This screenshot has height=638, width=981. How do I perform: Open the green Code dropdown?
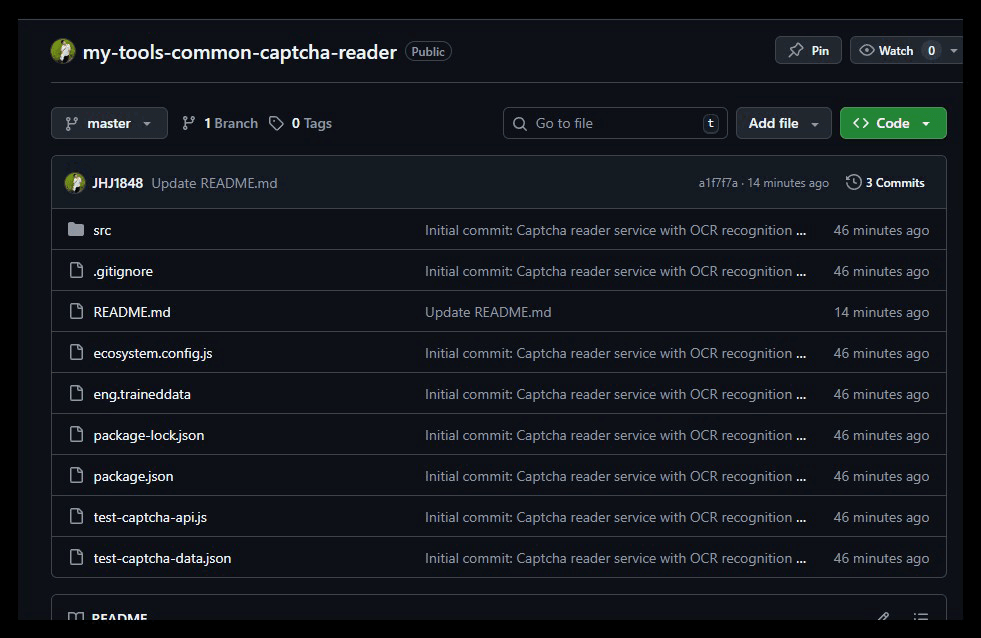click(892, 123)
